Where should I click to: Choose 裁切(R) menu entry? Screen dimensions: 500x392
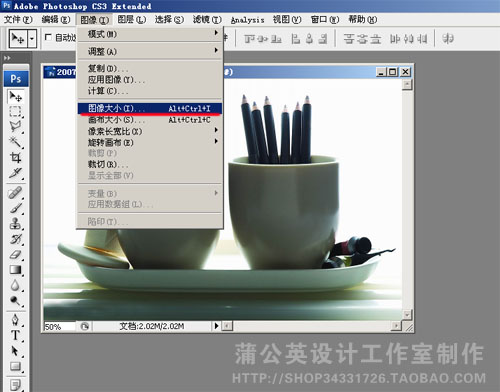150,164
